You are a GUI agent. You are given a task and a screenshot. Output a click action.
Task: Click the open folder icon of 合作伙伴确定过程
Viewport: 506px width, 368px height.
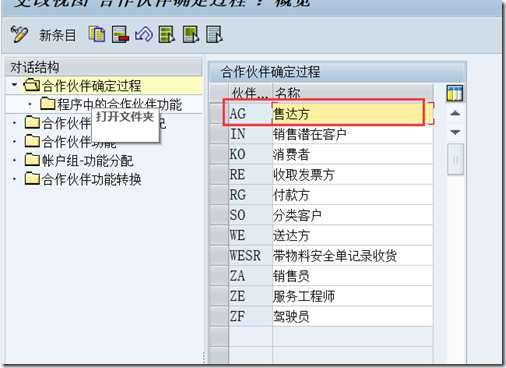tap(32, 85)
